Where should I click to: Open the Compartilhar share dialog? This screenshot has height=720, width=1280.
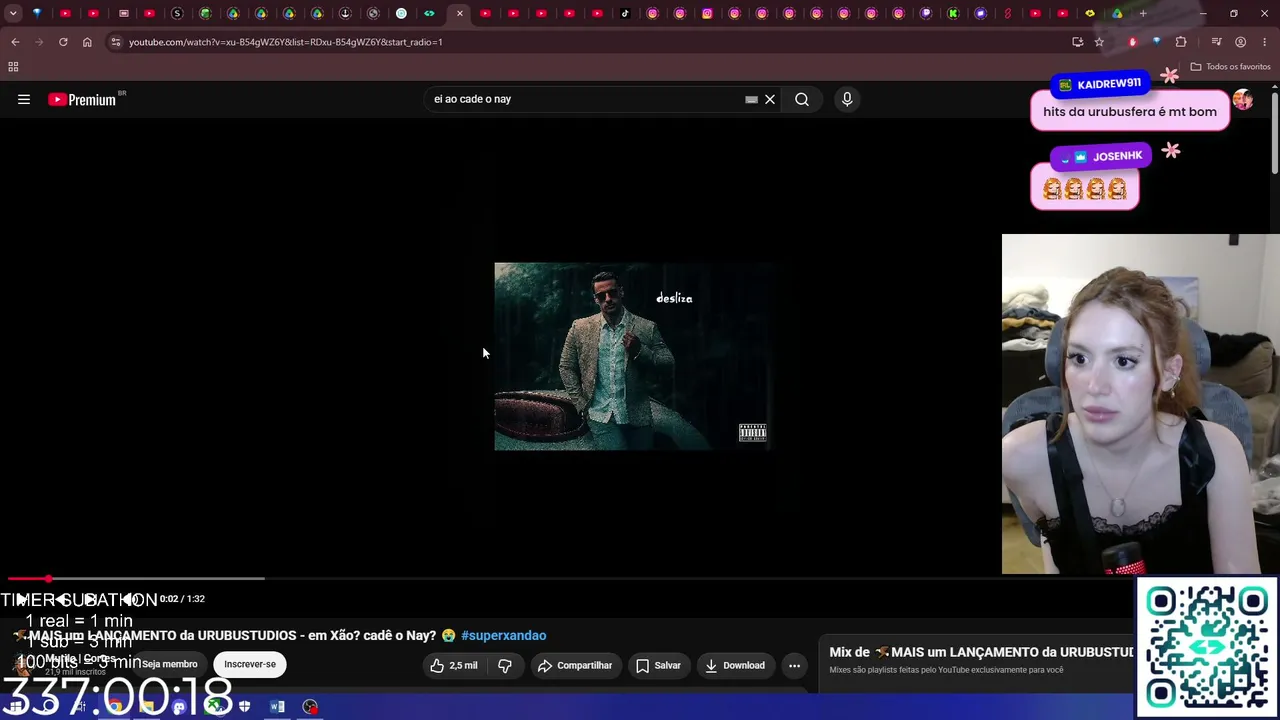point(575,665)
